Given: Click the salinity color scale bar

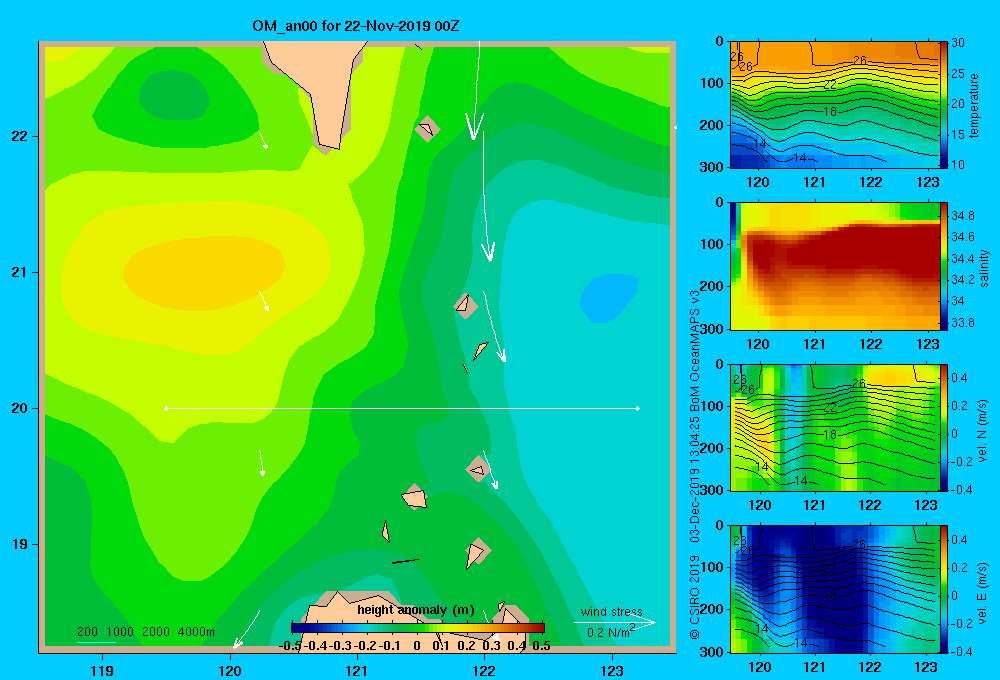Looking at the screenshot, I should pyautogui.click(x=945, y=266).
